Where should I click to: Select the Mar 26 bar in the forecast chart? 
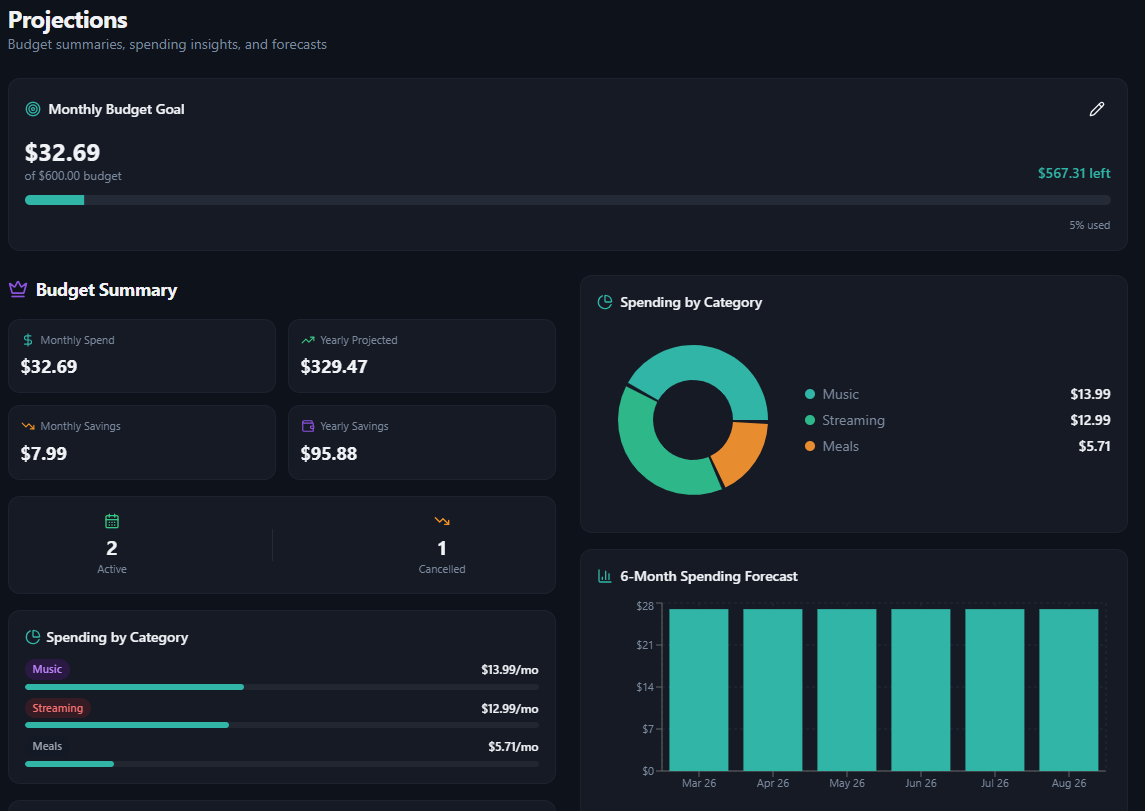pos(699,690)
